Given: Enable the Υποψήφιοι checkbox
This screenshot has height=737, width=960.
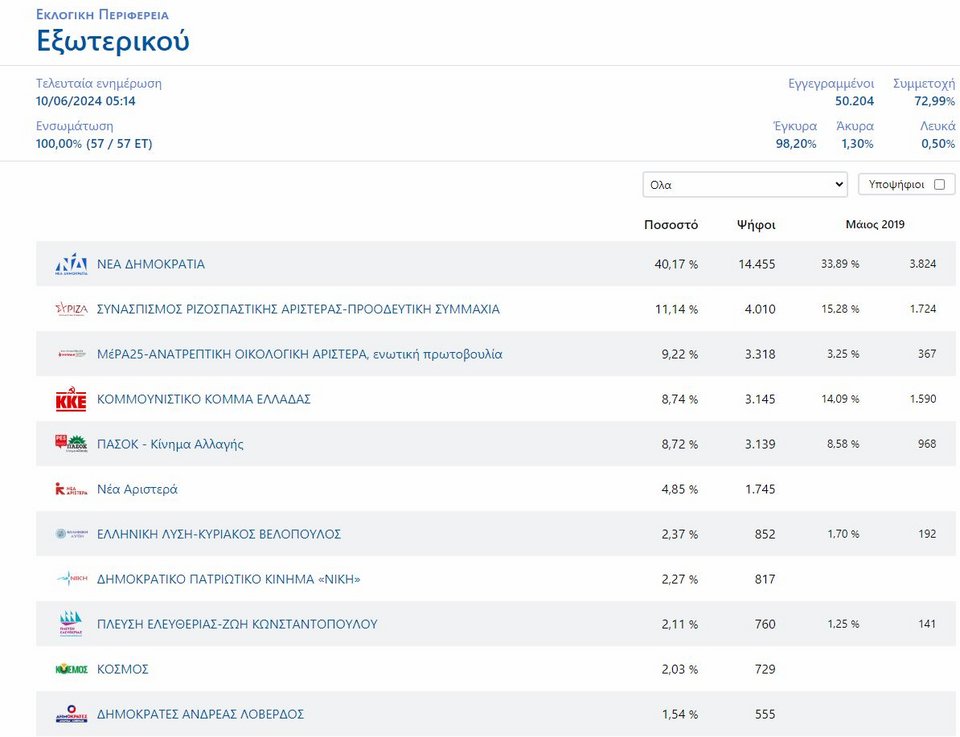Looking at the screenshot, I should 940,184.
